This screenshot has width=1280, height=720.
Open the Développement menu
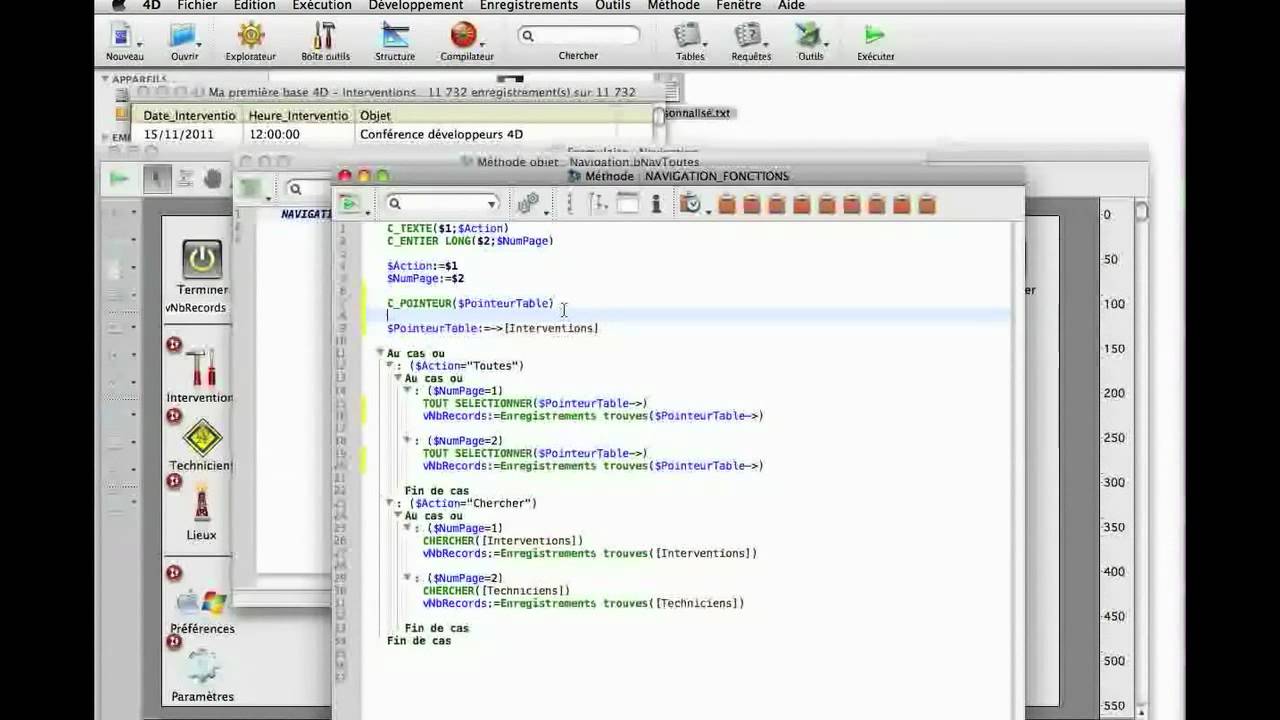coord(416,5)
